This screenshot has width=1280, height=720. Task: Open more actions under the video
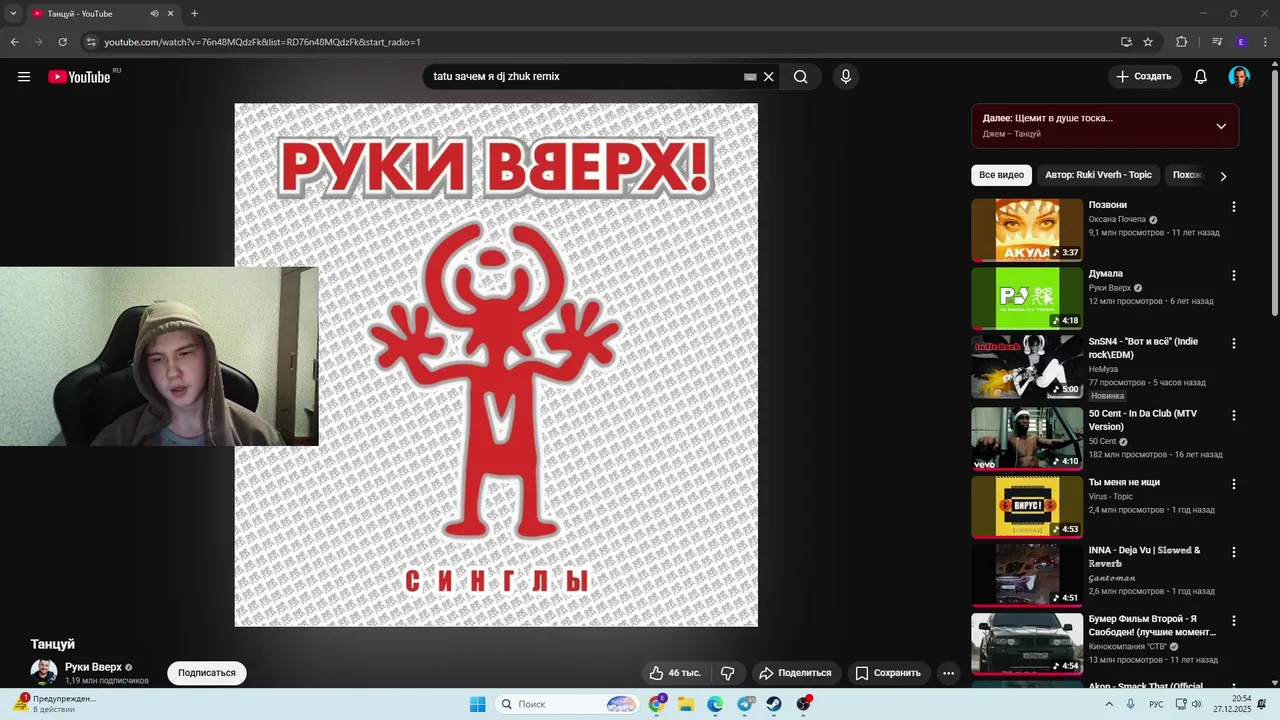948,673
